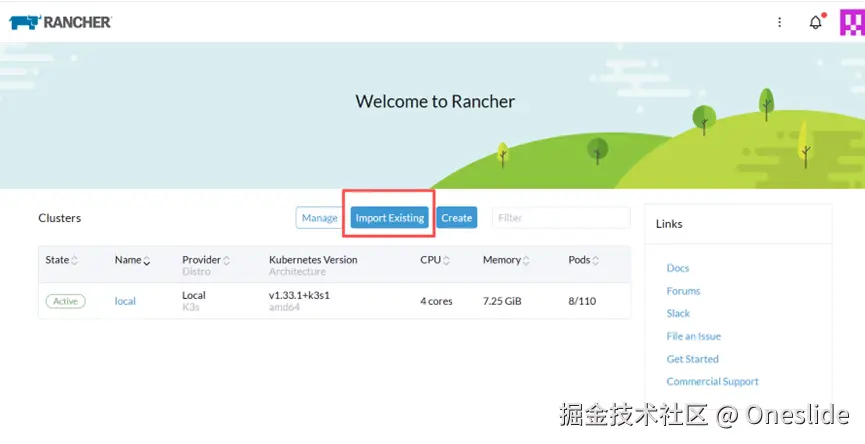The image size is (865, 444).
Task: Open the Commercial Support link
Action: (713, 382)
